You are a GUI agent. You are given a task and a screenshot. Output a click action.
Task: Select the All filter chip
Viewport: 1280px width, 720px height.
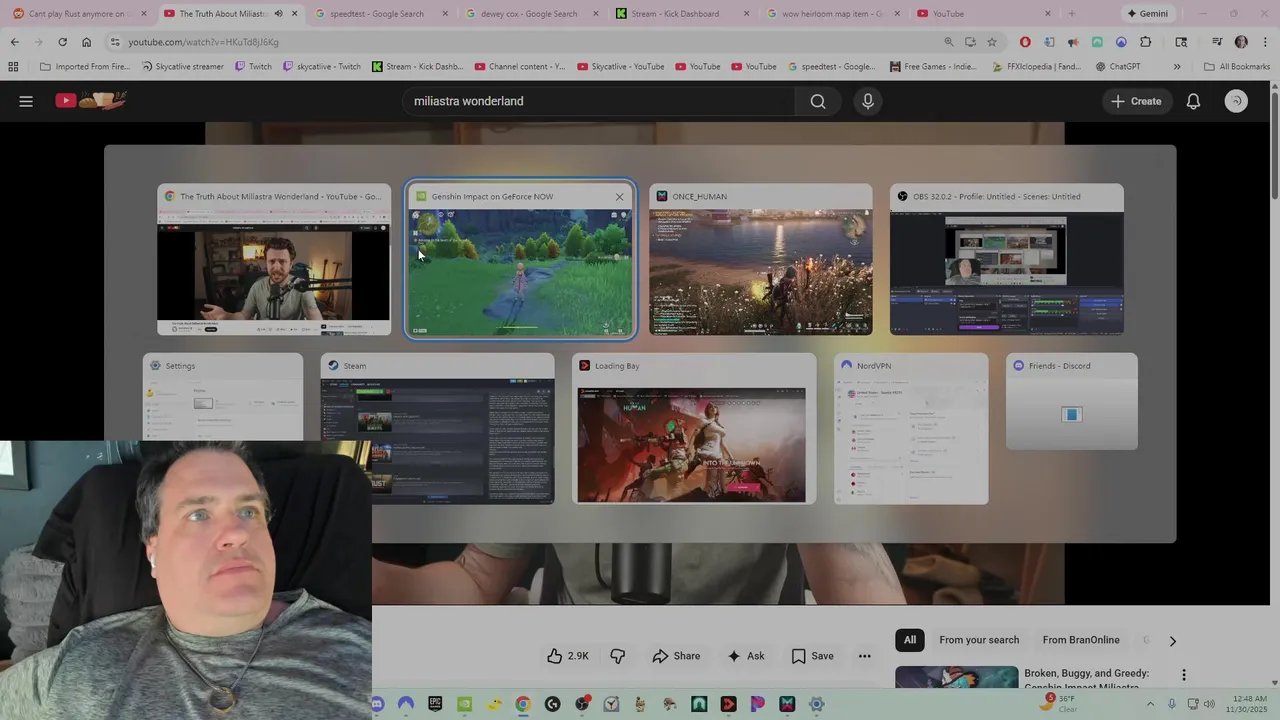pyautogui.click(x=910, y=640)
